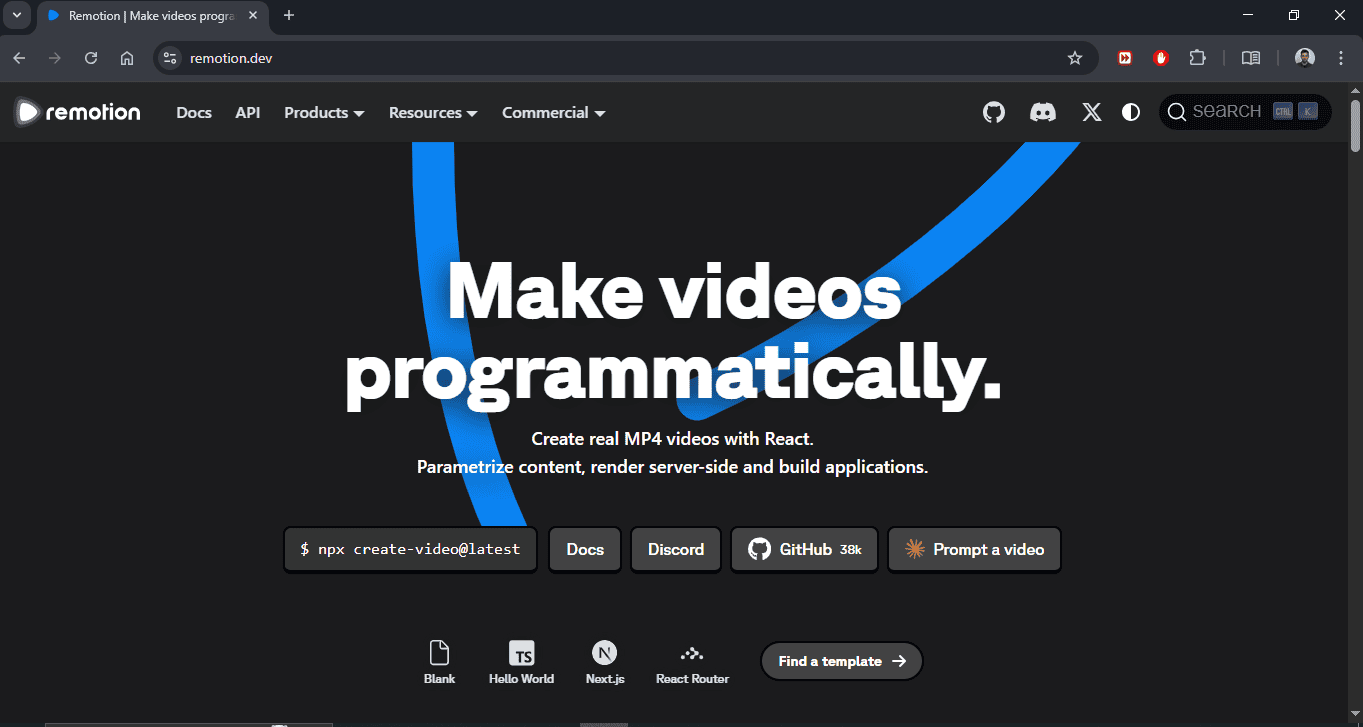This screenshot has width=1363, height=727.
Task: Click the Find a template button
Action: (x=841, y=661)
